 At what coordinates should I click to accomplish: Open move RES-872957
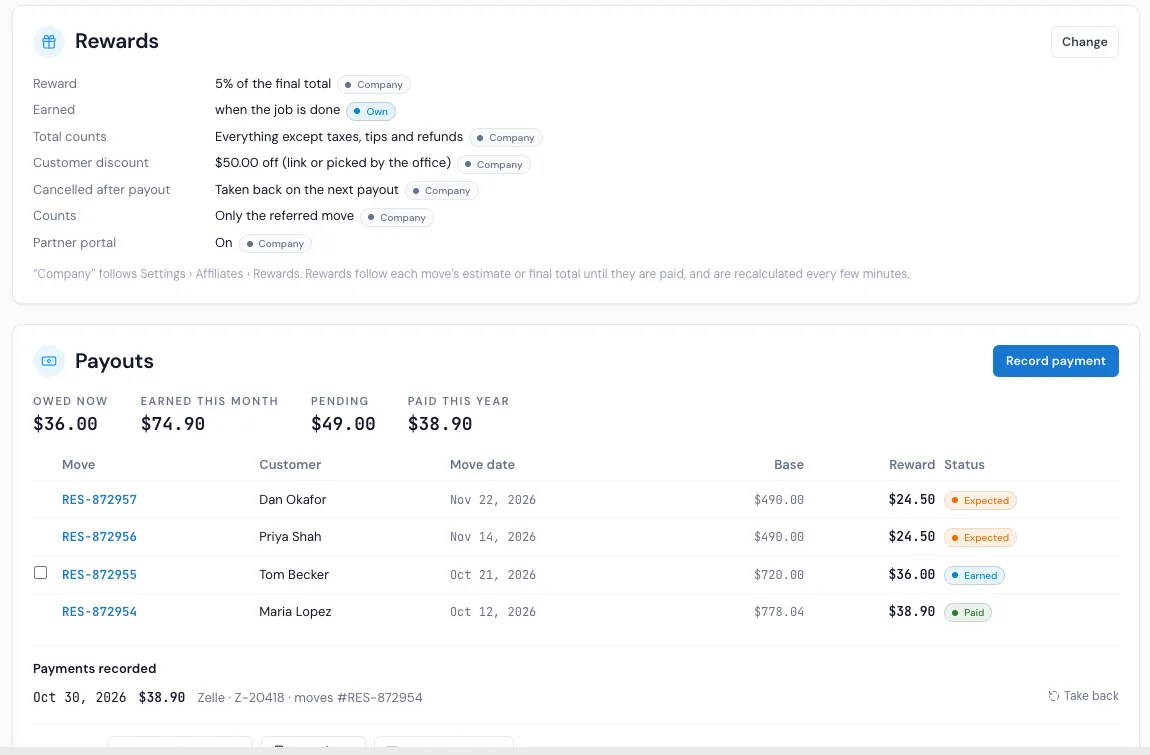click(99, 500)
